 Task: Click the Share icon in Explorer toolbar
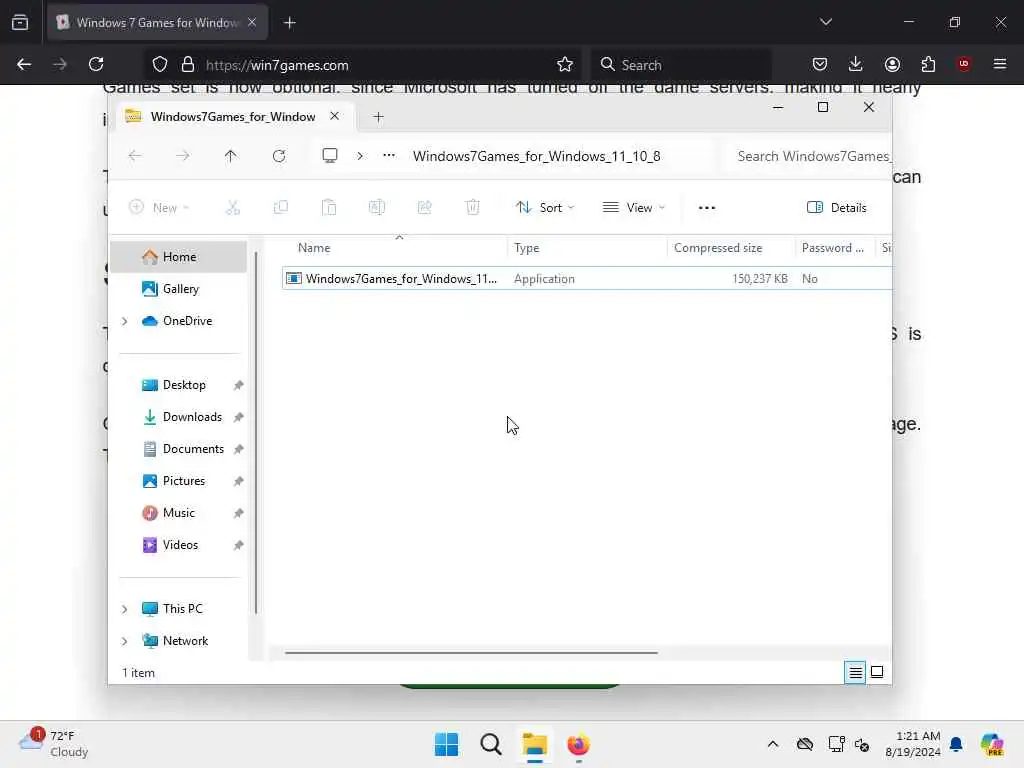point(424,208)
